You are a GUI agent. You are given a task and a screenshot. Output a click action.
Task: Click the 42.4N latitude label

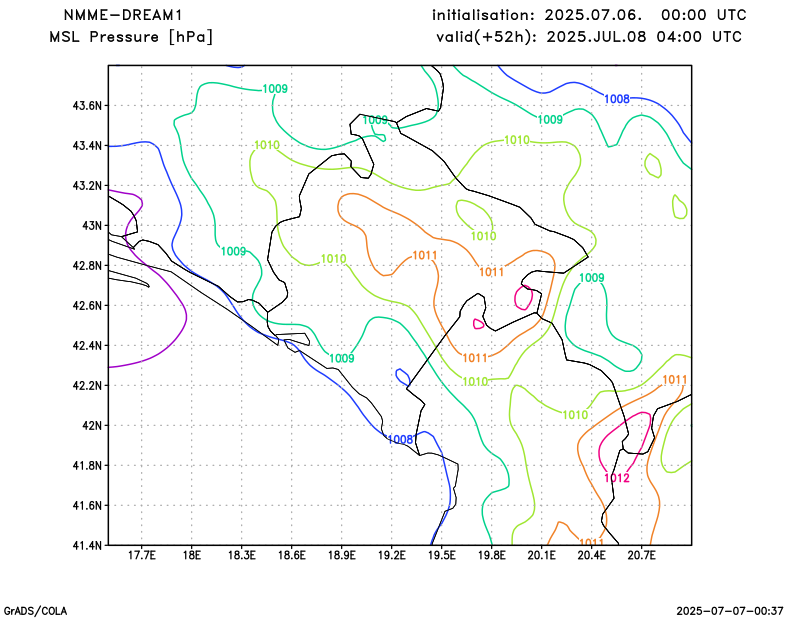(x=87, y=345)
